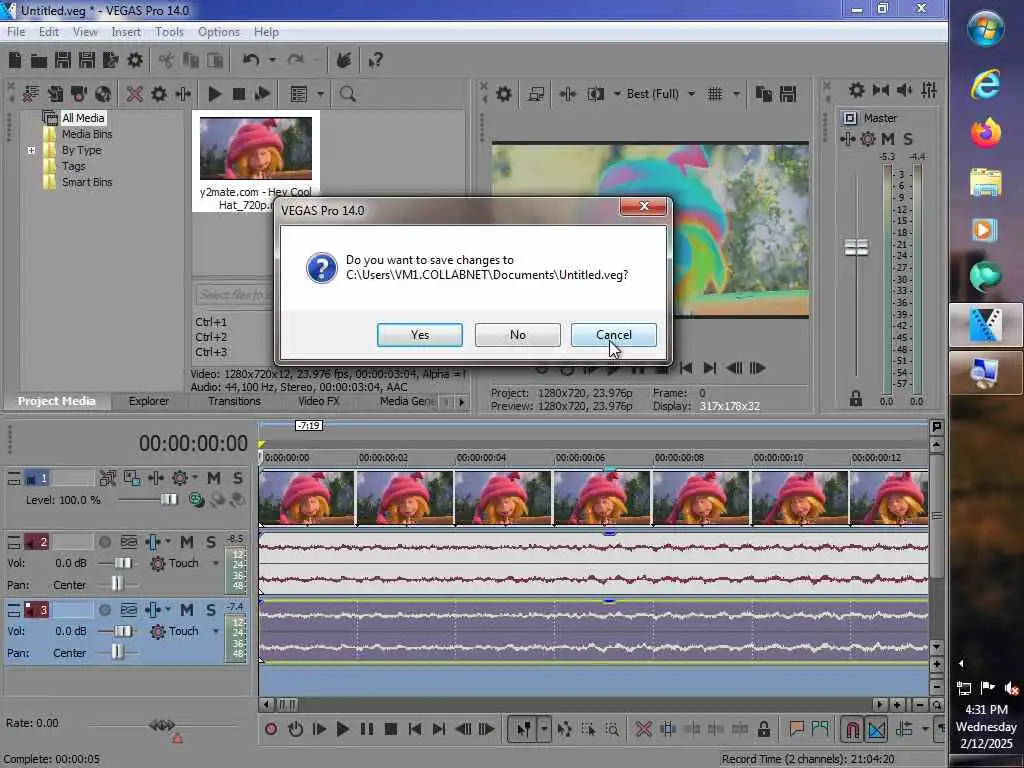The width and height of the screenshot is (1024, 768).
Task: Click Get Media from the Web globe icon
Action: coord(103,94)
